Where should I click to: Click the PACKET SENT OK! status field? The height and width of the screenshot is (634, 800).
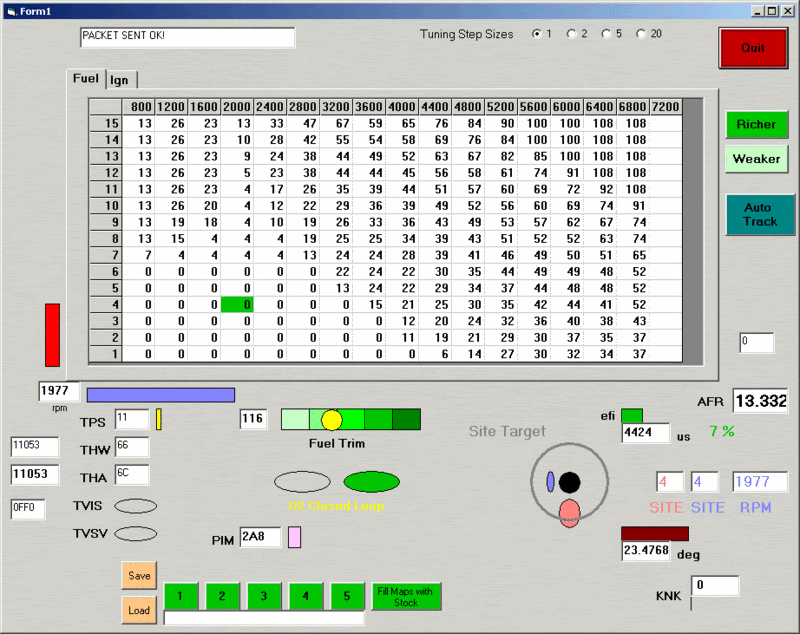click(187, 37)
